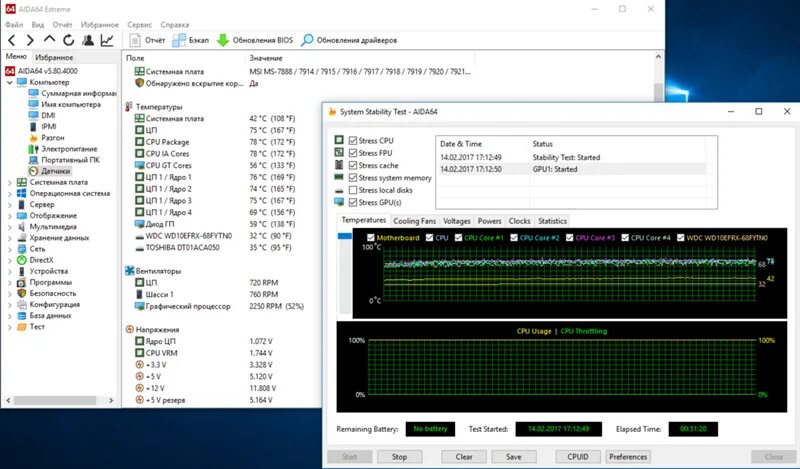Click the refresh toolbar icon
This screenshot has width=800, height=469.
(68, 40)
